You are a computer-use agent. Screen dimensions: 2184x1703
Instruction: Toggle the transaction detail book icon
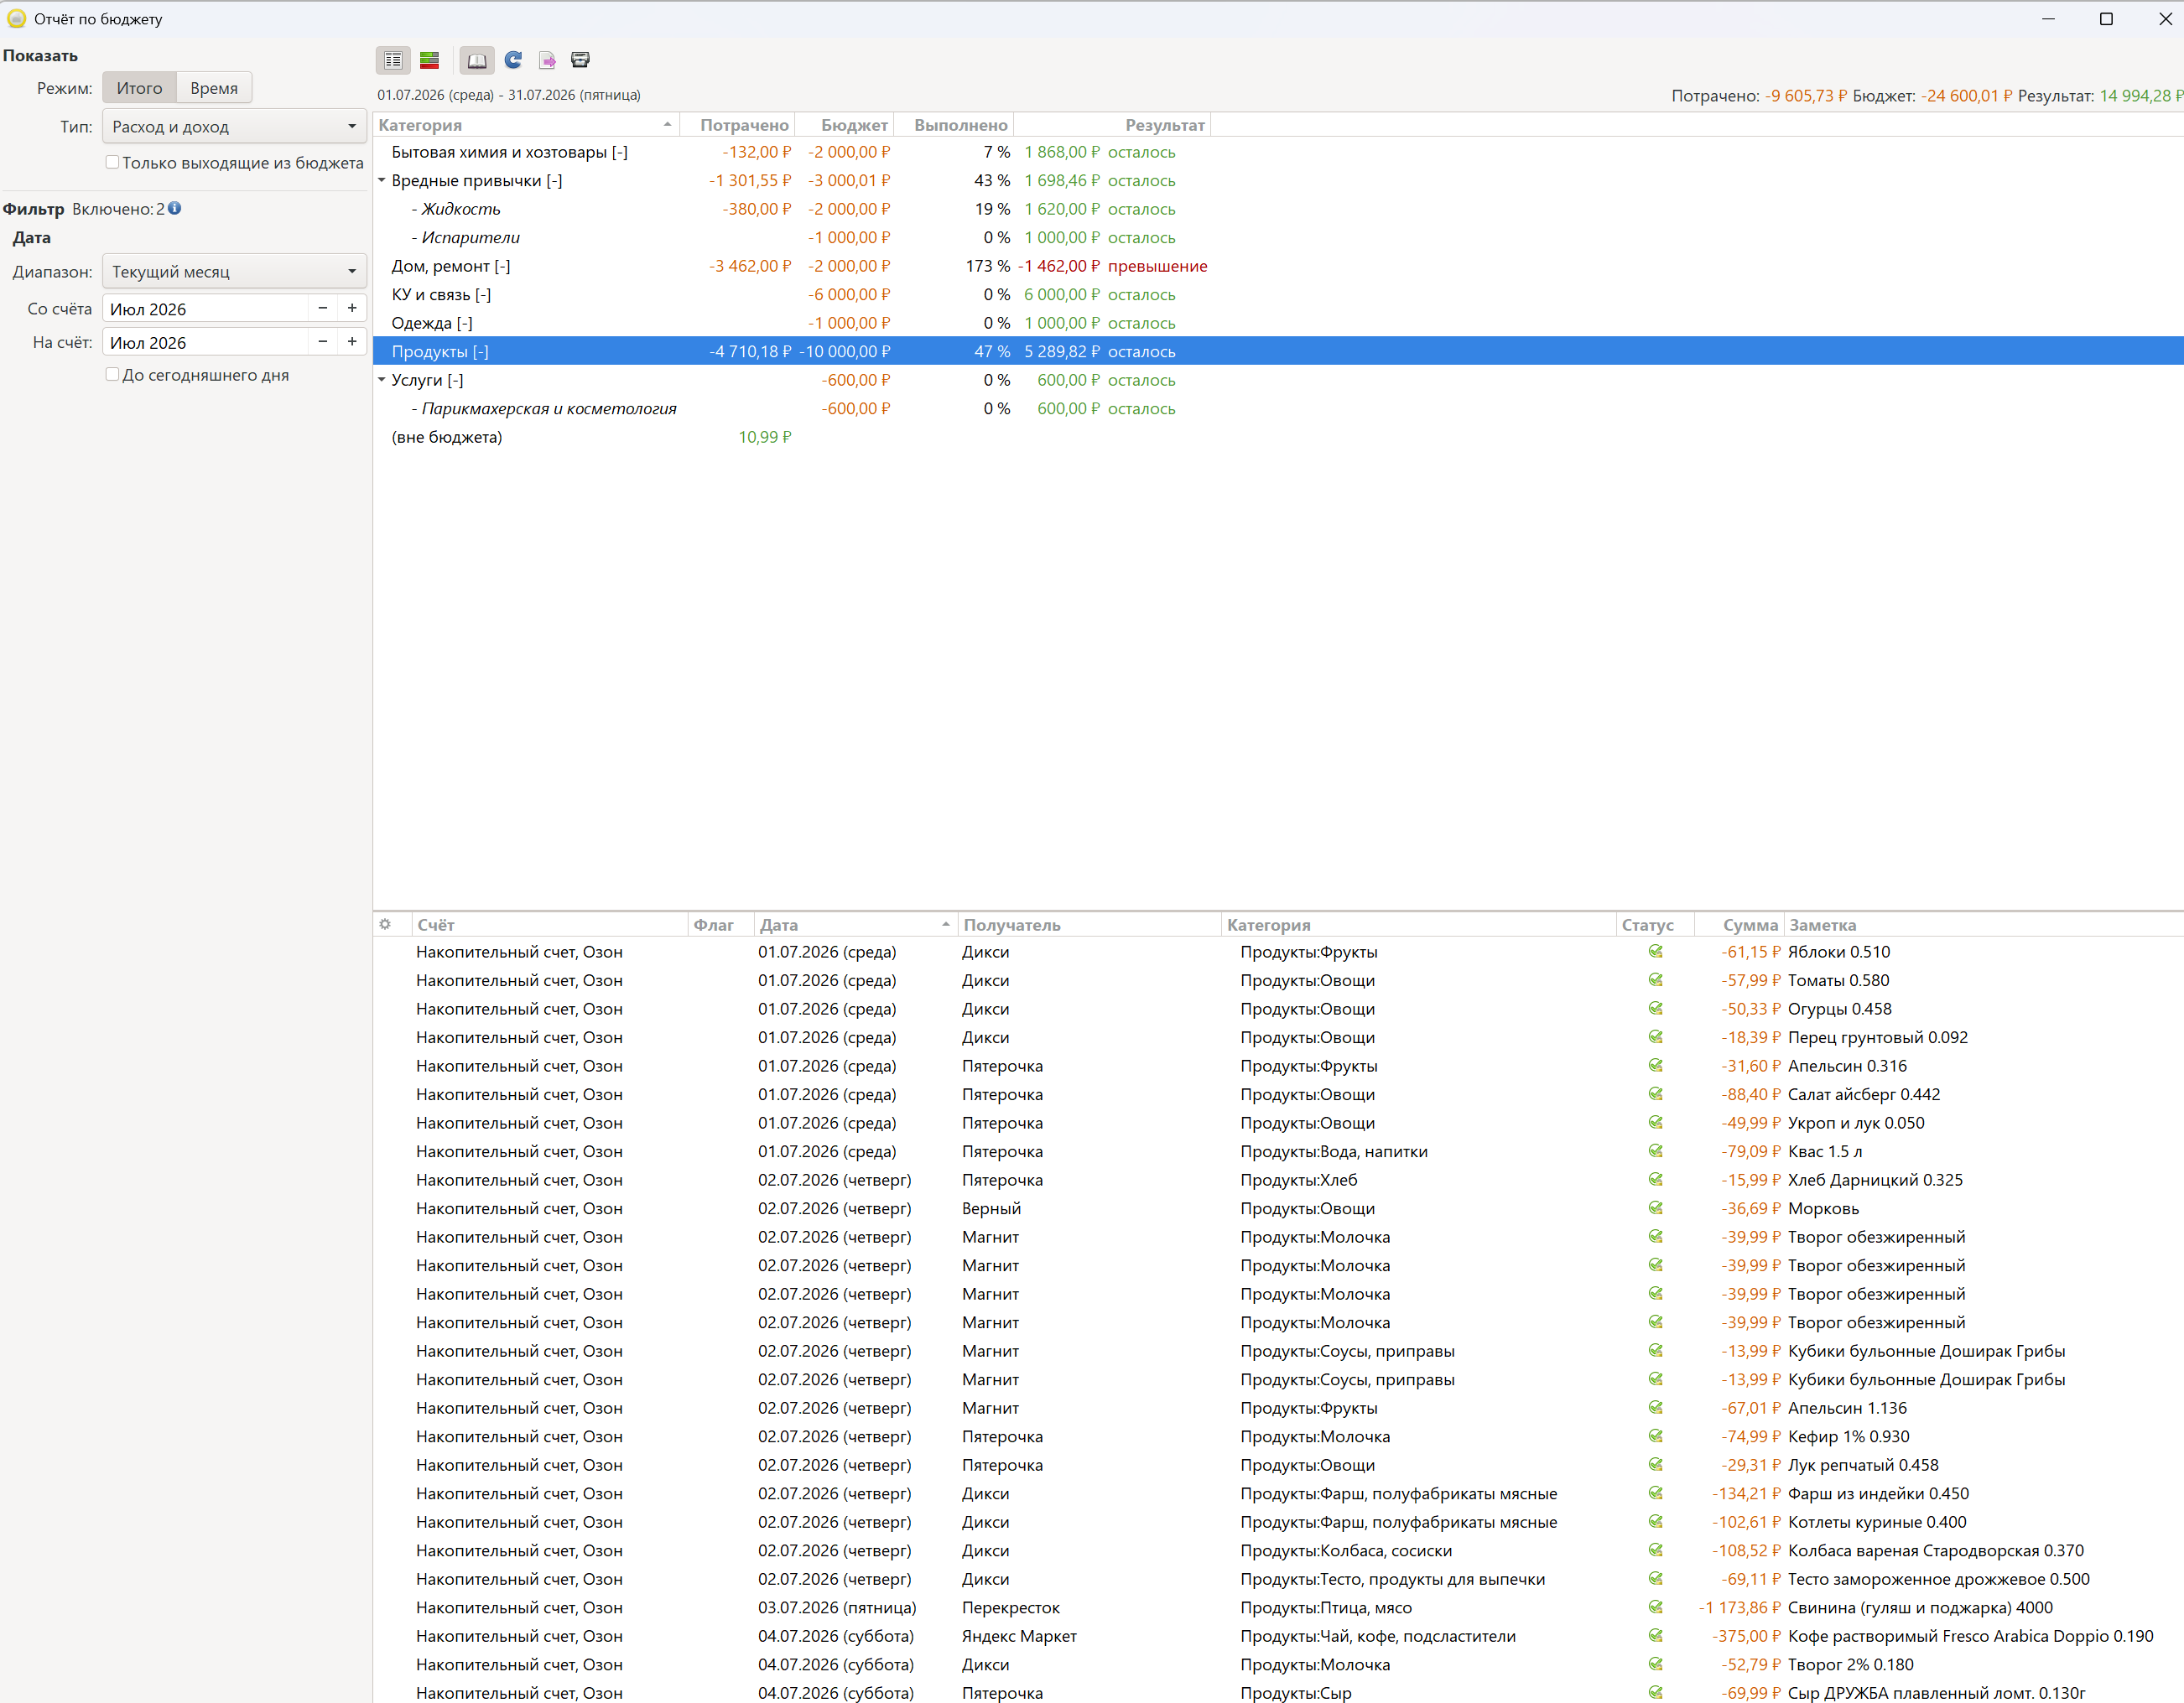(x=477, y=60)
